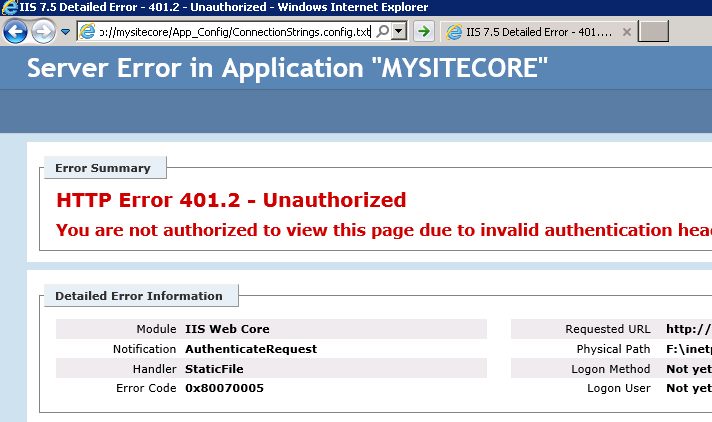Click the HTTP Error 401.2 - Unauthorized text
This screenshot has width=712, height=422.
point(231,200)
